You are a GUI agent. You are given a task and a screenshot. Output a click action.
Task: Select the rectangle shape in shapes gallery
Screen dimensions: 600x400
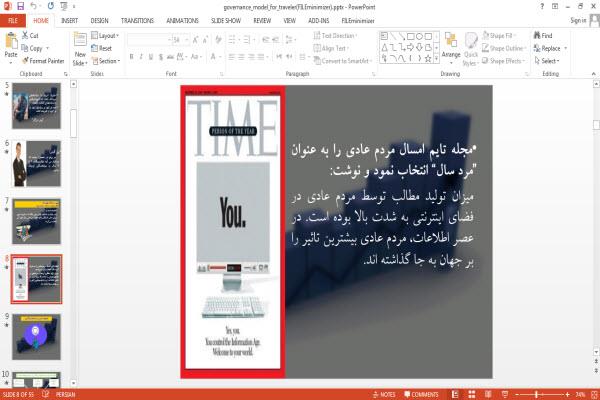pos(411,36)
